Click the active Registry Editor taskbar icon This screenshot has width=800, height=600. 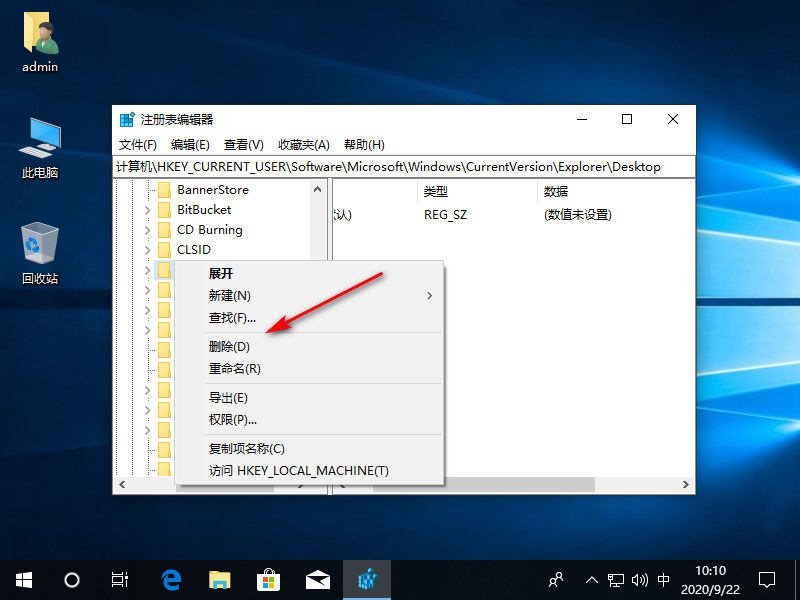(x=367, y=579)
